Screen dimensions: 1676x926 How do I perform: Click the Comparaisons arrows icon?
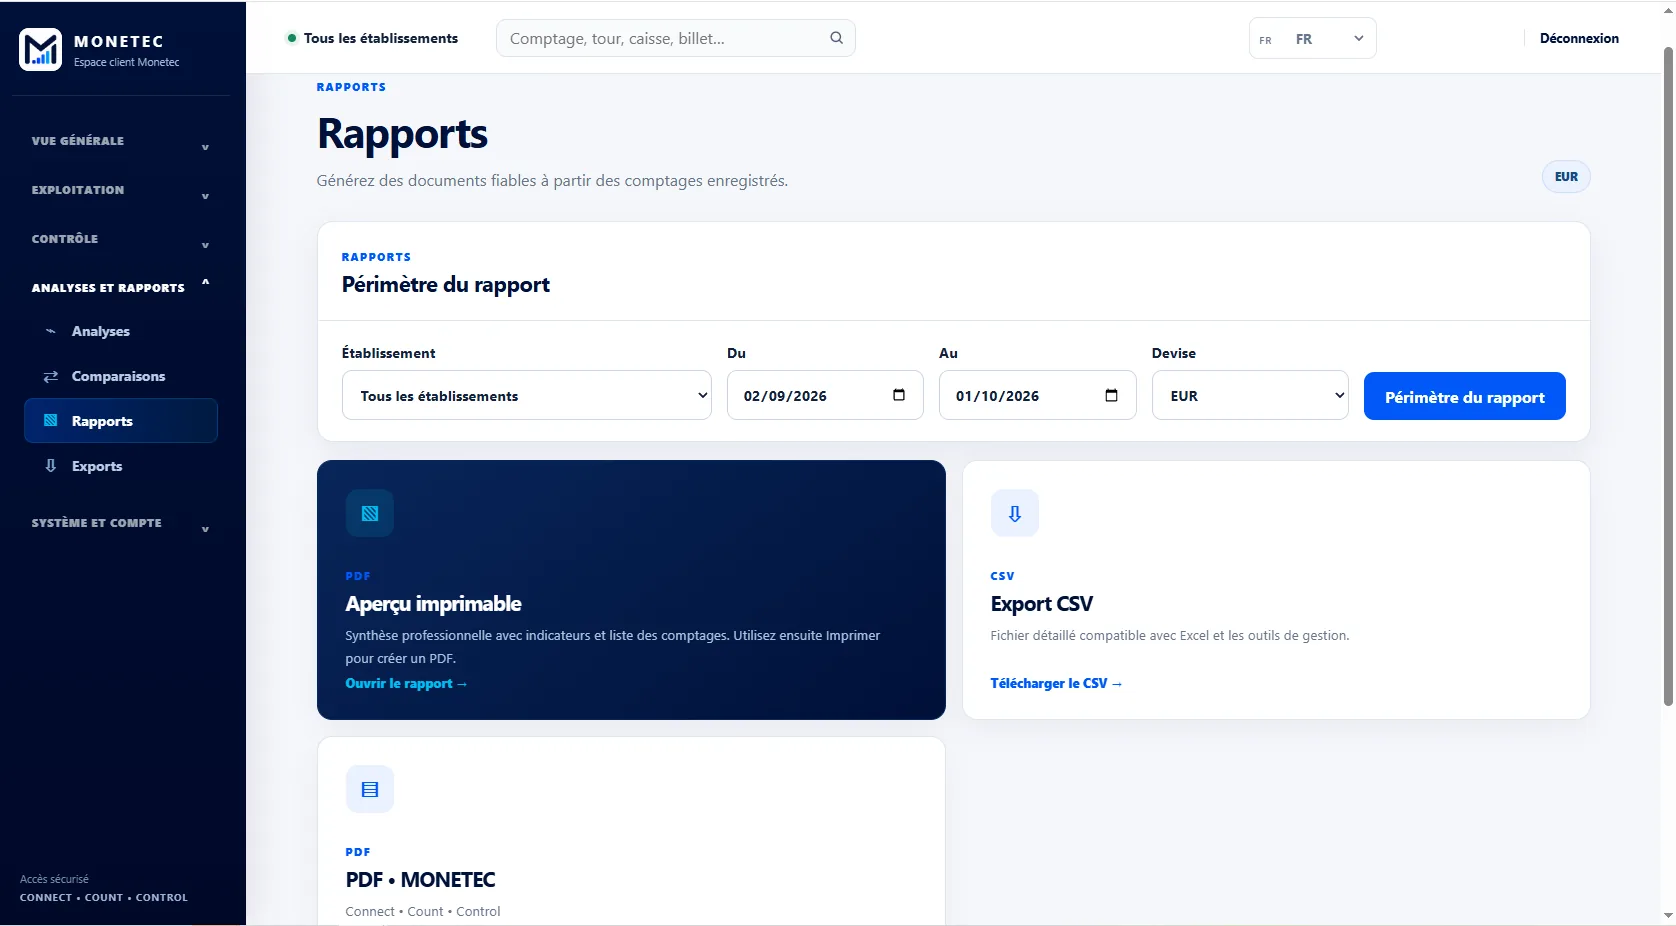[50, 376]
